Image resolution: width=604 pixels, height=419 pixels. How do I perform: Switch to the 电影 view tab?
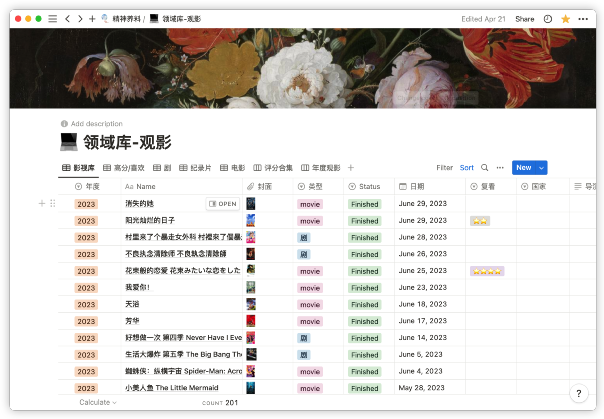click(232, 168)
